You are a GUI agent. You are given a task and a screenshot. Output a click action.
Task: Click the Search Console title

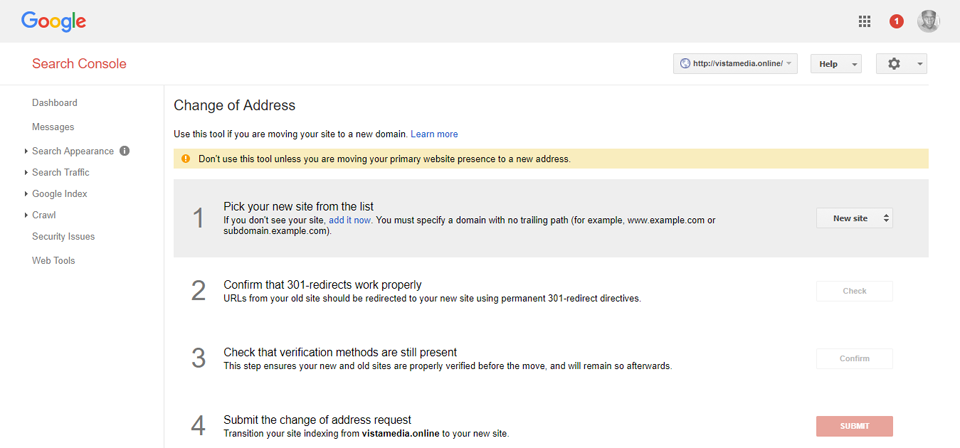[79, 64]
